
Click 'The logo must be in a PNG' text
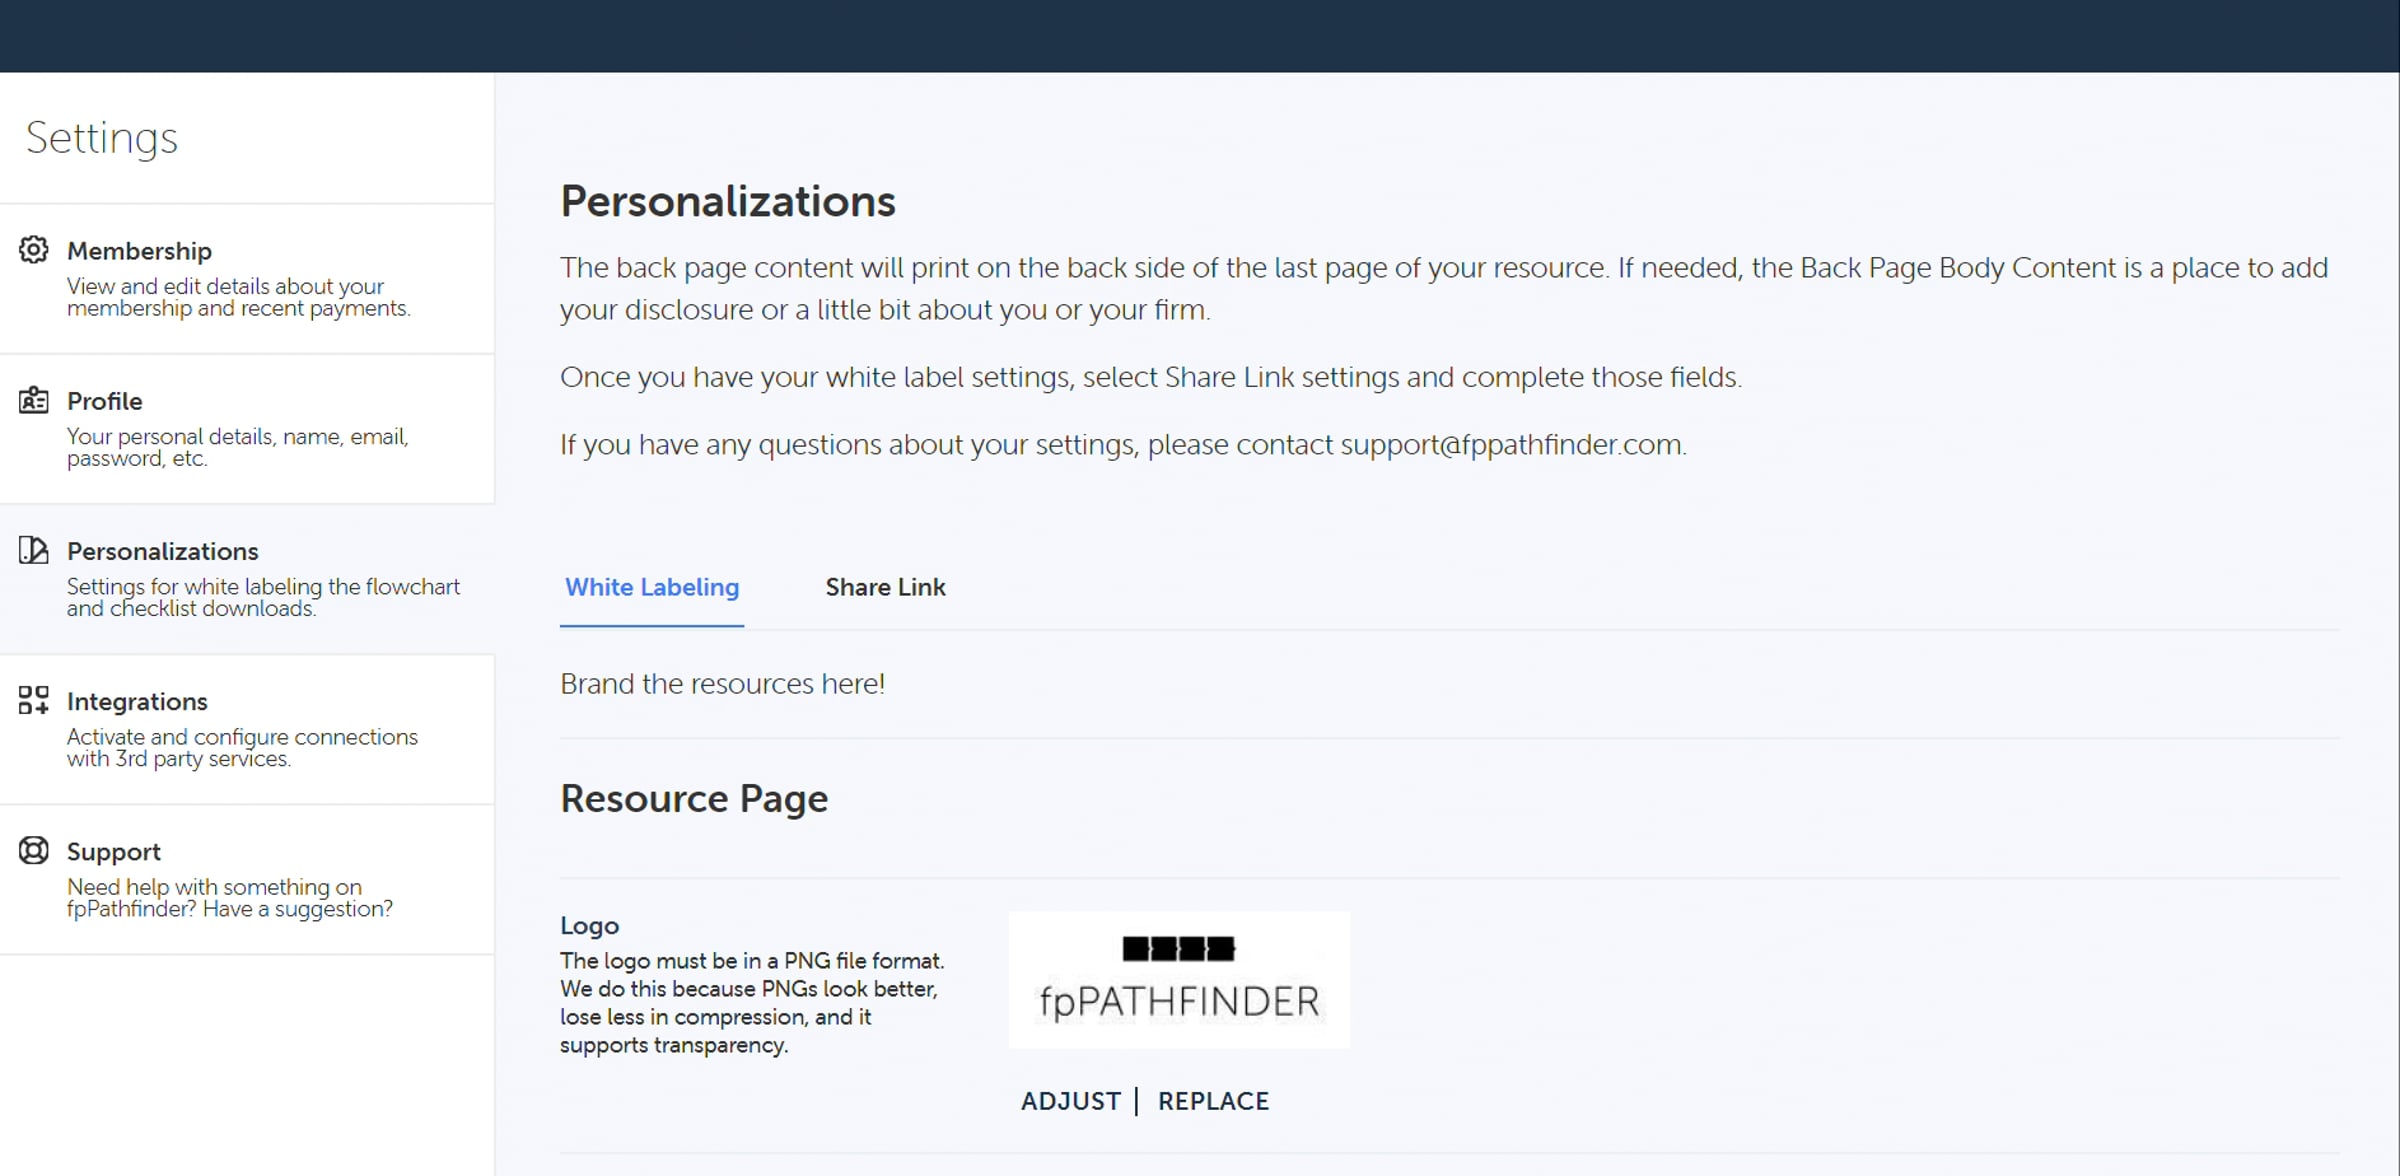[752, 1003]
